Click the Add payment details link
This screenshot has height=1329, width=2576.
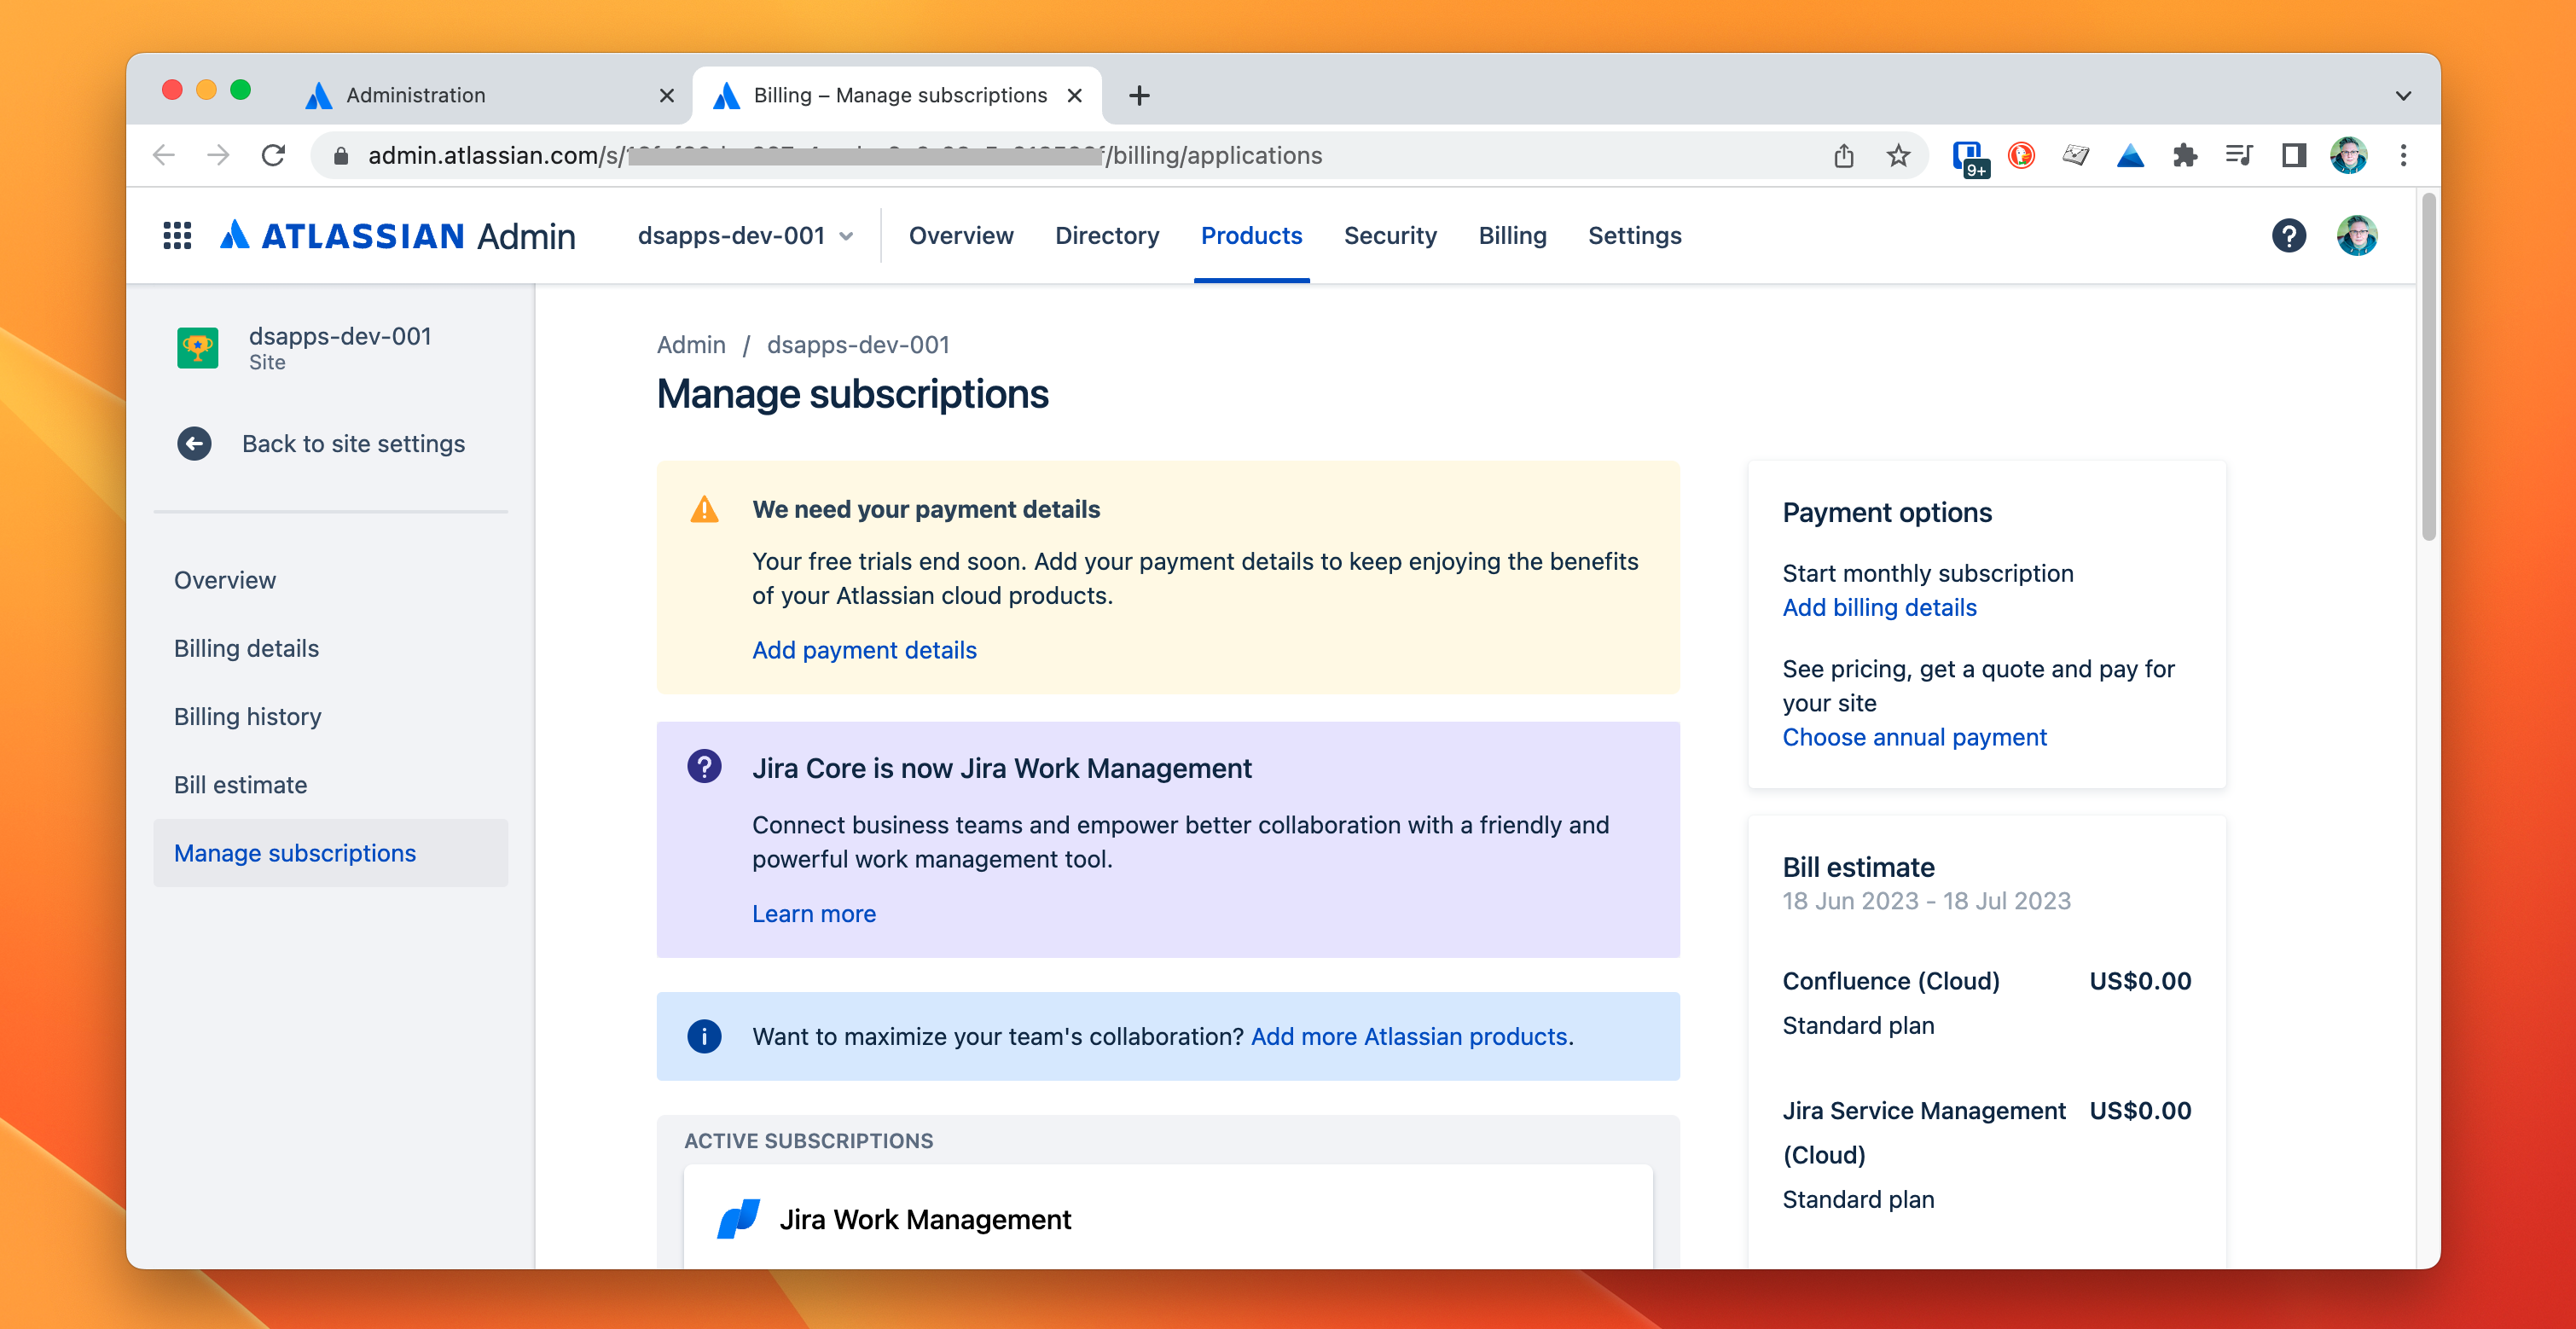tap(864, 650)
